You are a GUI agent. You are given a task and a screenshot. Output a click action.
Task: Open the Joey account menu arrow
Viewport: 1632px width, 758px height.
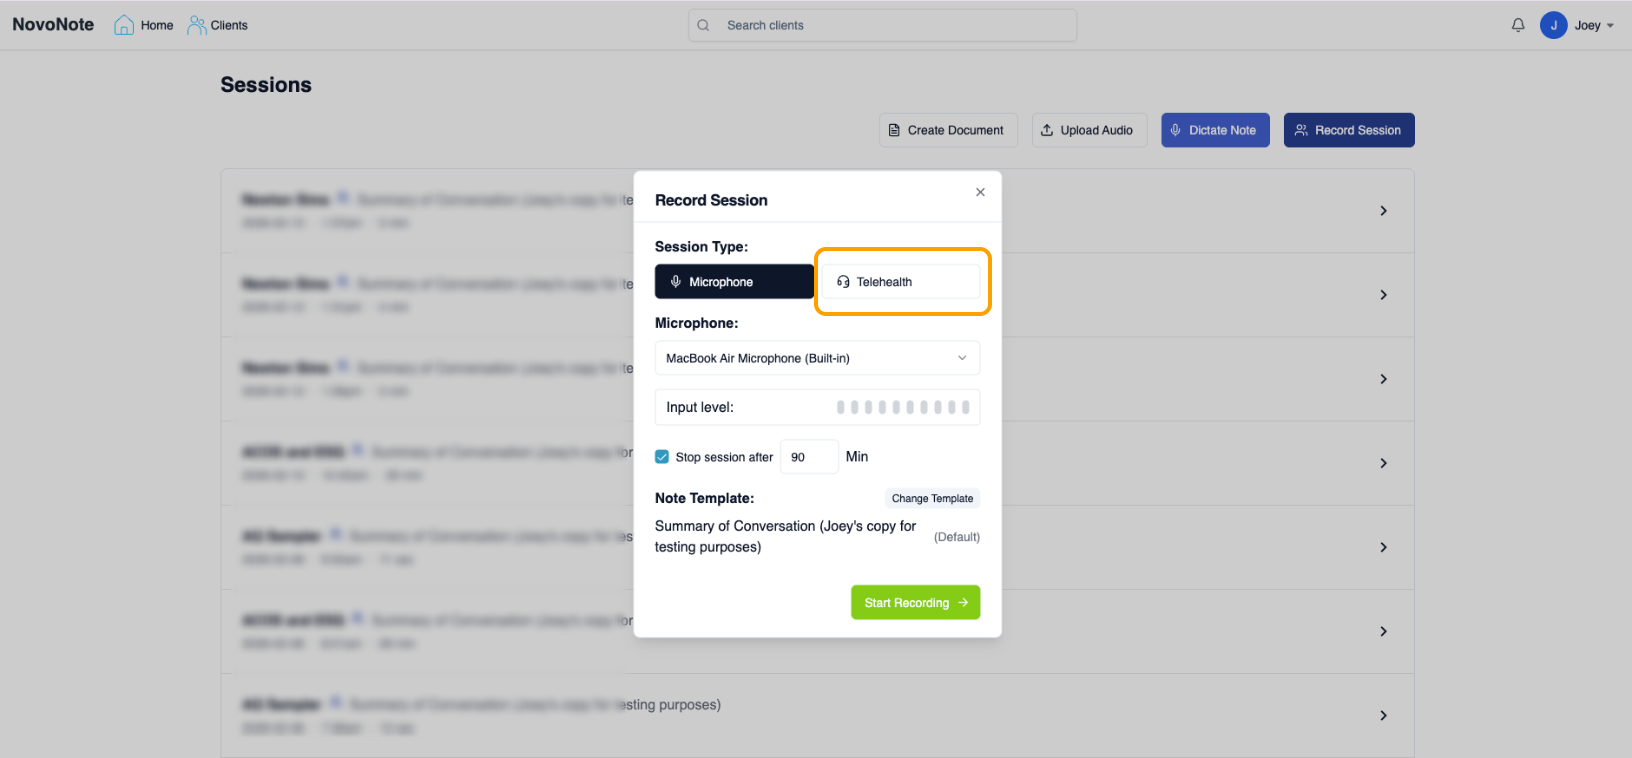[1610, 26]
